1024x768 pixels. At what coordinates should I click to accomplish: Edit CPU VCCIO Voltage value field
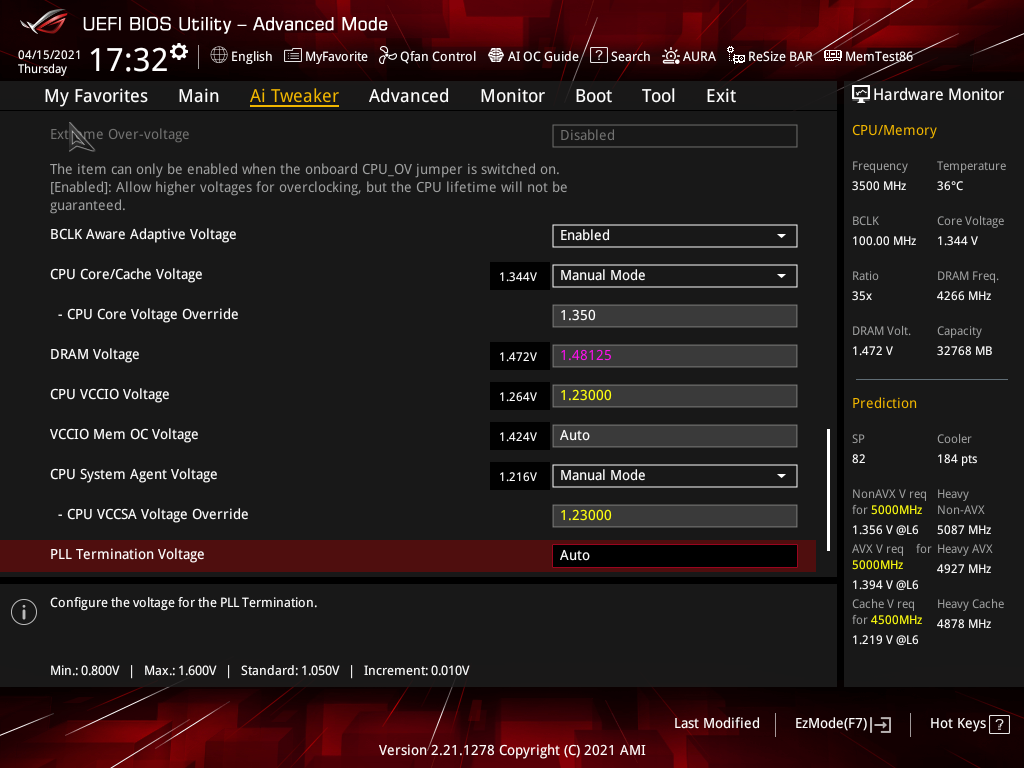click(x=675, y=396)
